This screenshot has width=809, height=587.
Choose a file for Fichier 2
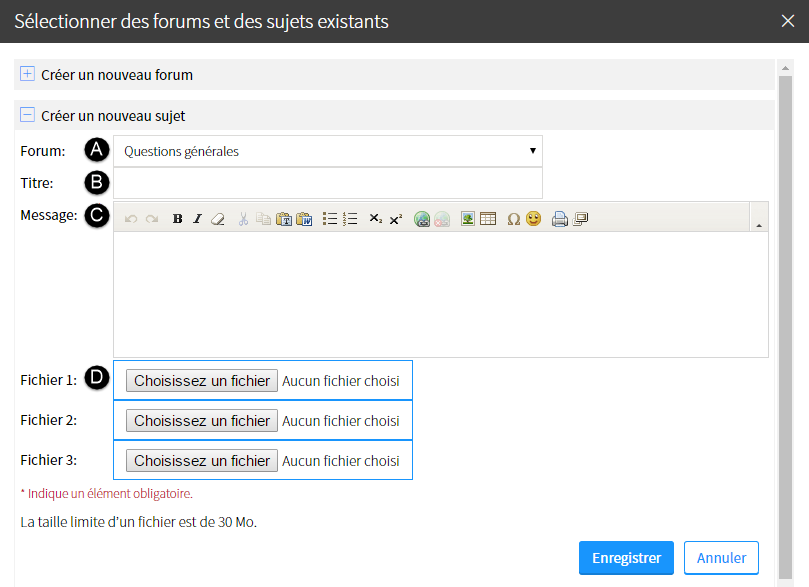tap(202, 420)
